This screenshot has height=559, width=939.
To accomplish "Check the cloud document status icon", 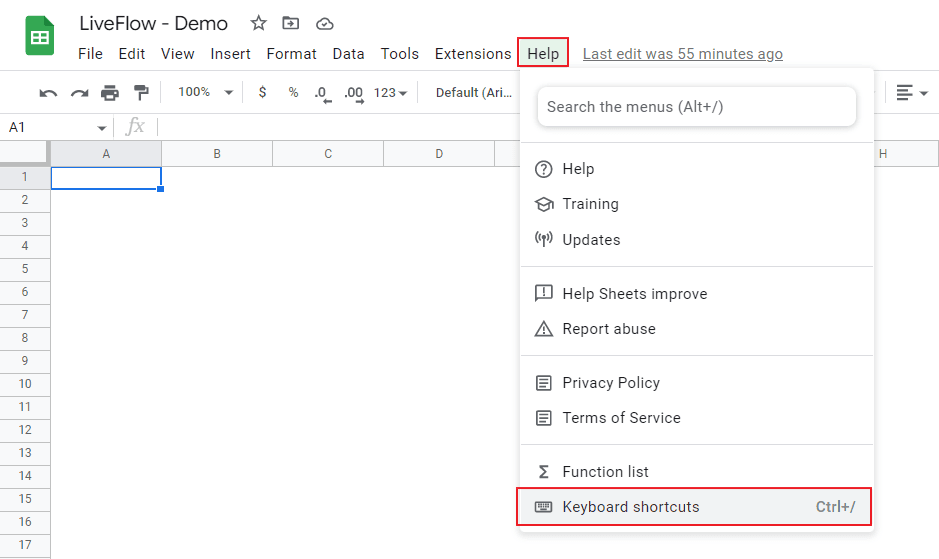I will (325, 24).
